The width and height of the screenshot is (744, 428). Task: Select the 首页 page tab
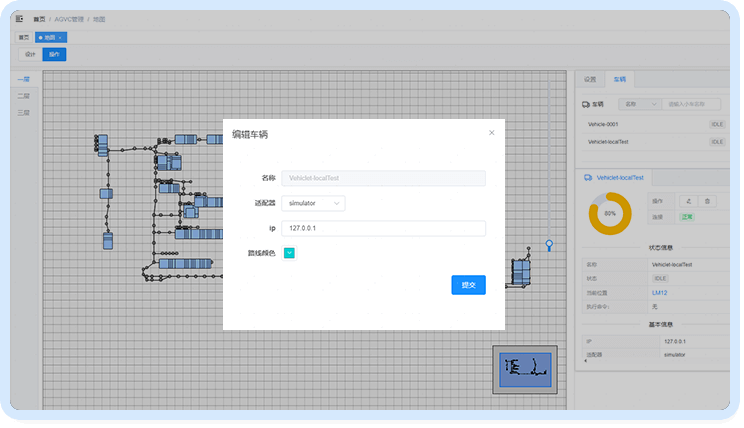coord(24,37)
